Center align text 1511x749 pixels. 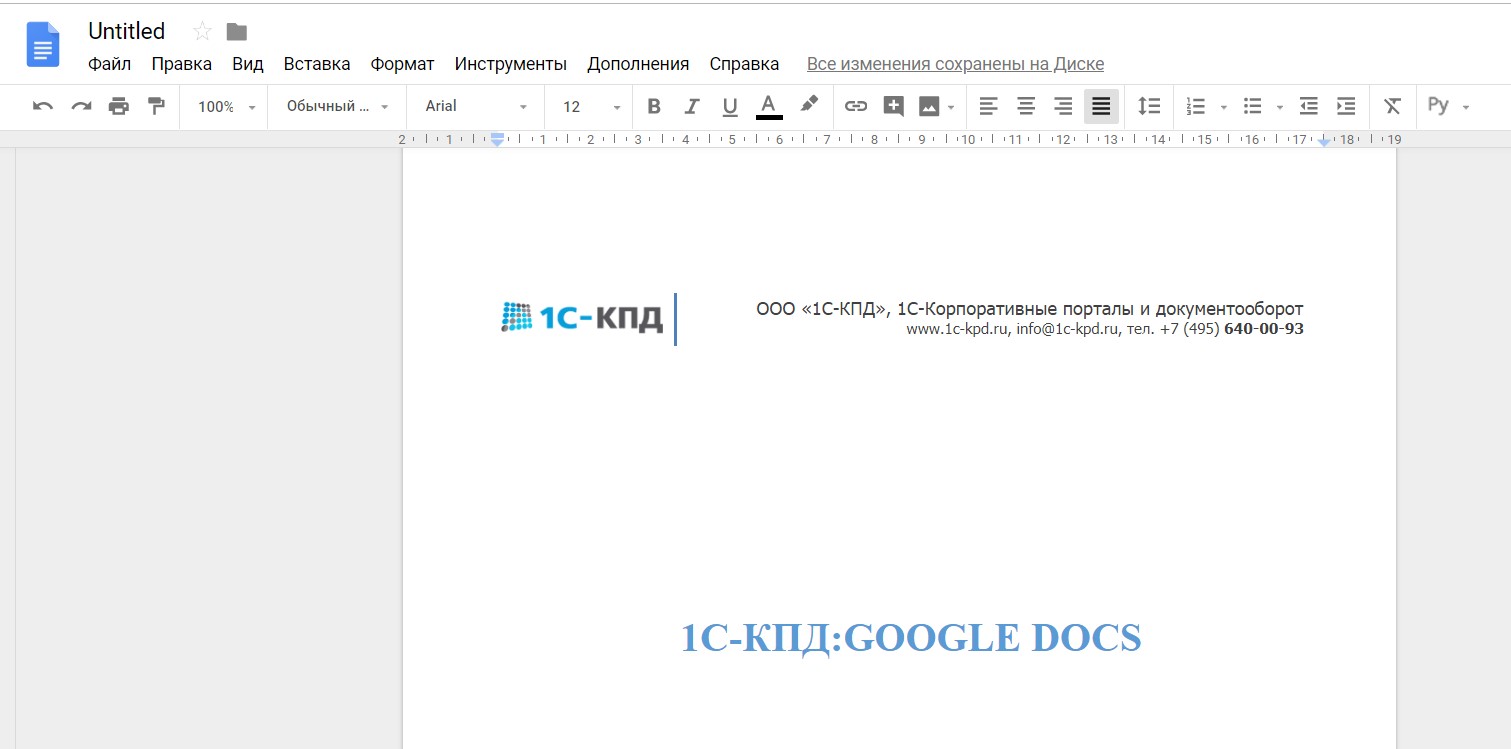pyautogui.click(x=1026, y=106)
